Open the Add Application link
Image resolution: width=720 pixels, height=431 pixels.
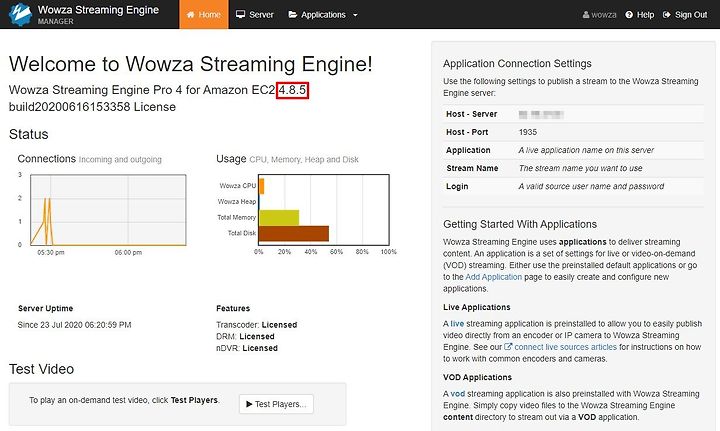494,277
